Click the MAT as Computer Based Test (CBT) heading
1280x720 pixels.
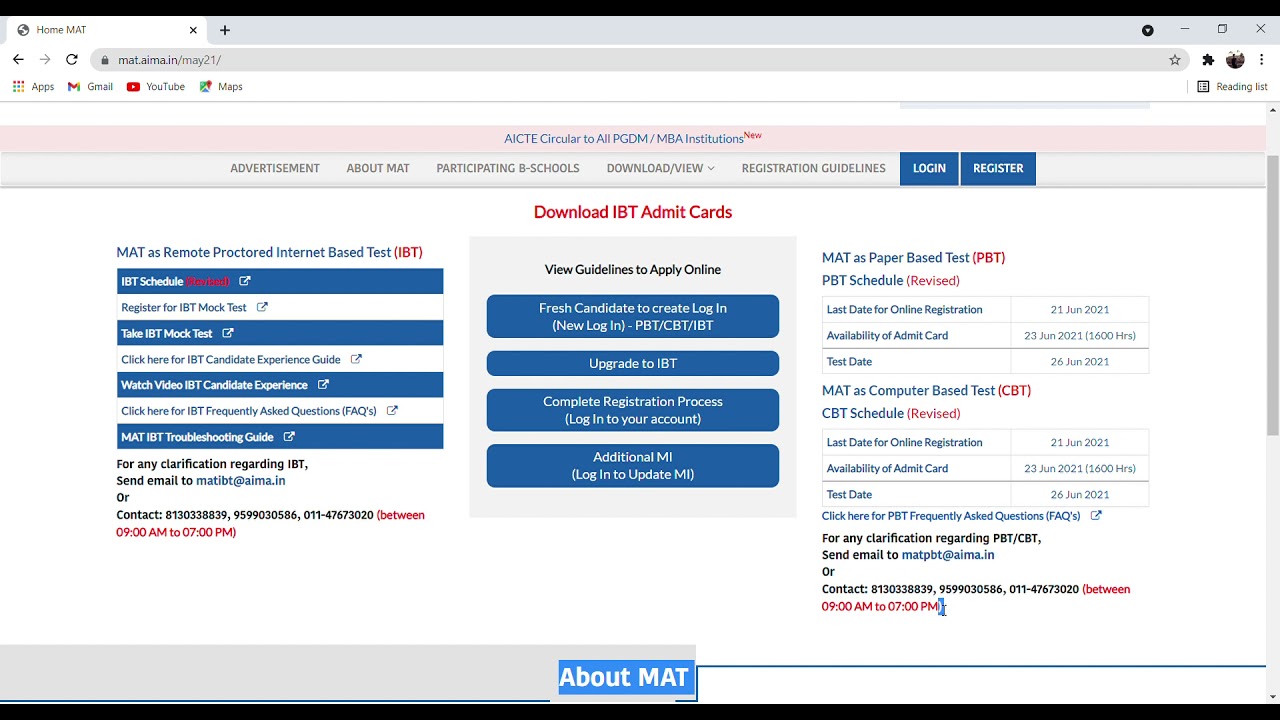pos(926,390)
